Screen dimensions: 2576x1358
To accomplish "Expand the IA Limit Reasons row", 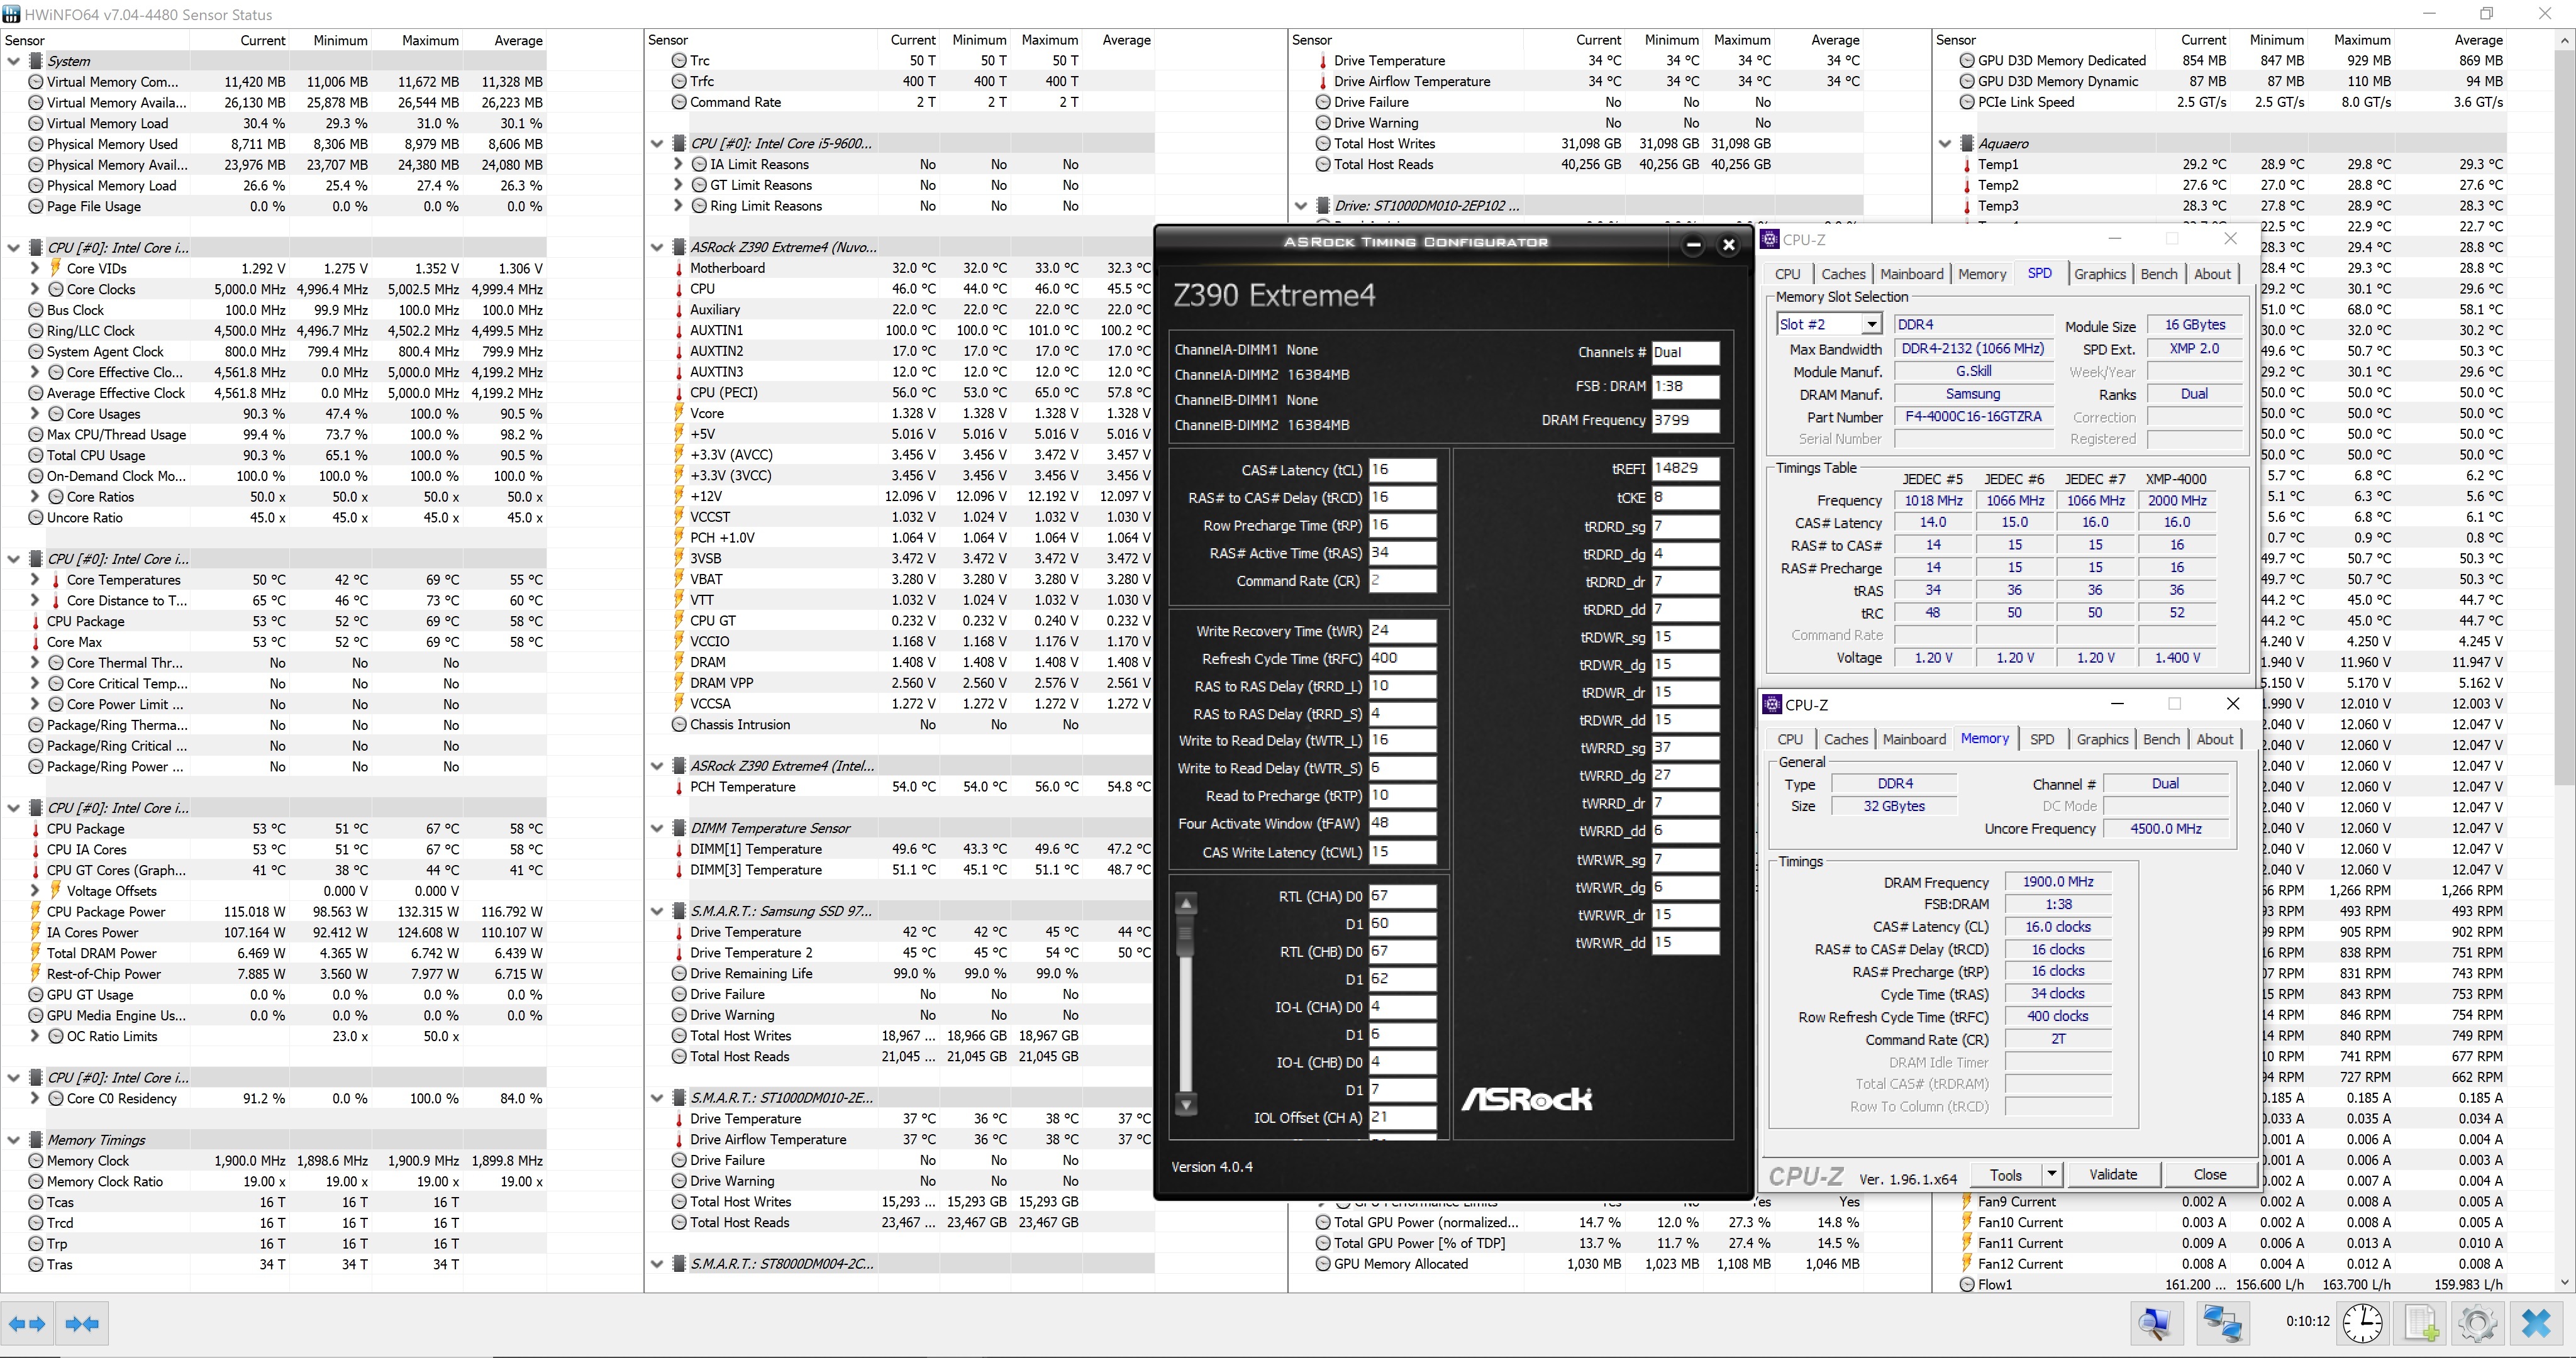I will click(x=678, y=164).
